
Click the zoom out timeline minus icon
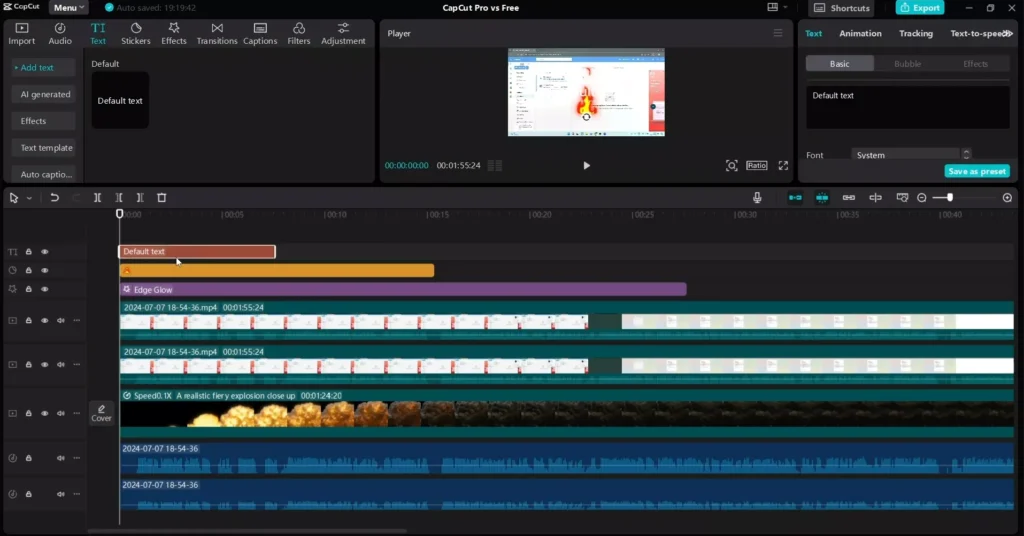(921, 198)
